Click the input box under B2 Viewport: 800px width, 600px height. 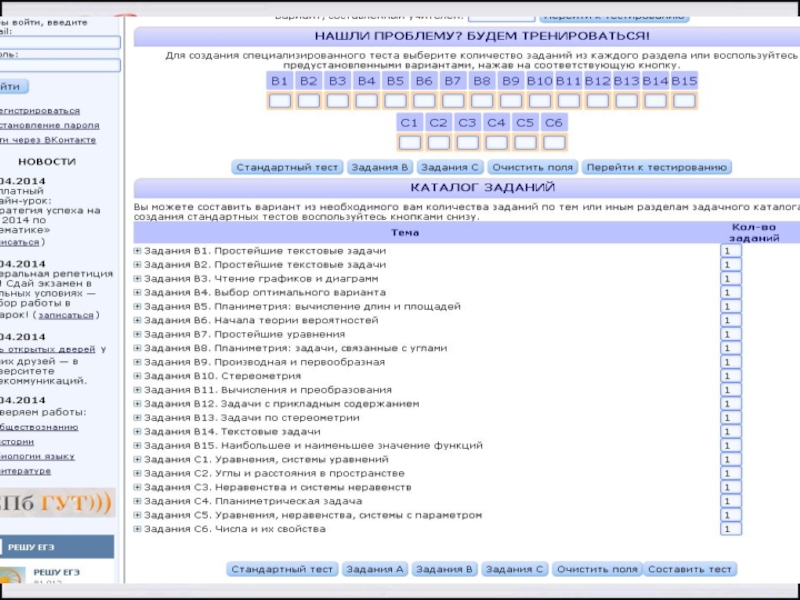tap(309, 101)
